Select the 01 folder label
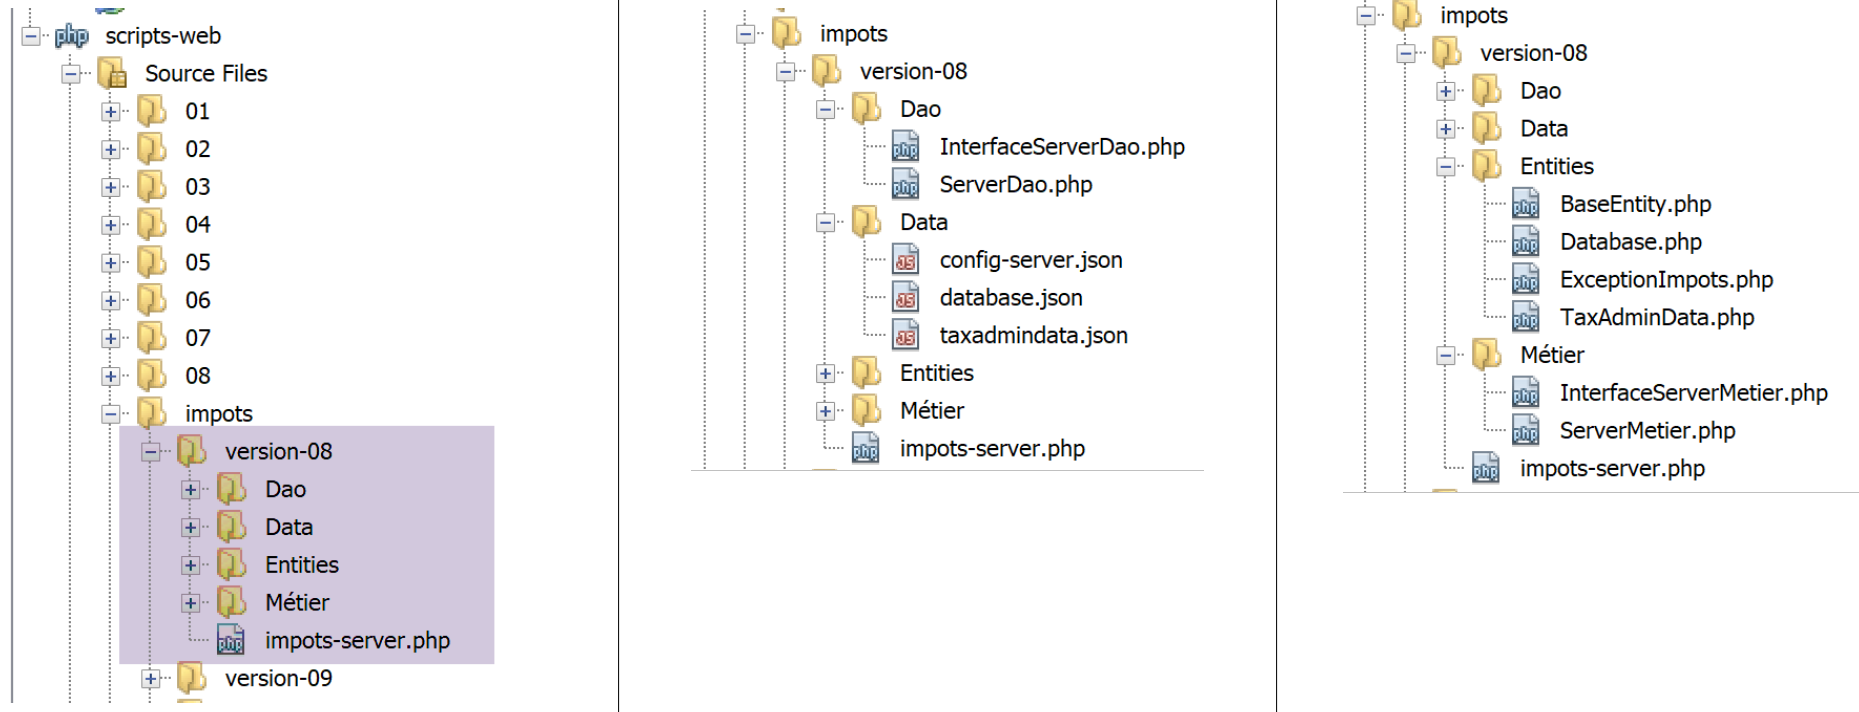 point(197,112)
